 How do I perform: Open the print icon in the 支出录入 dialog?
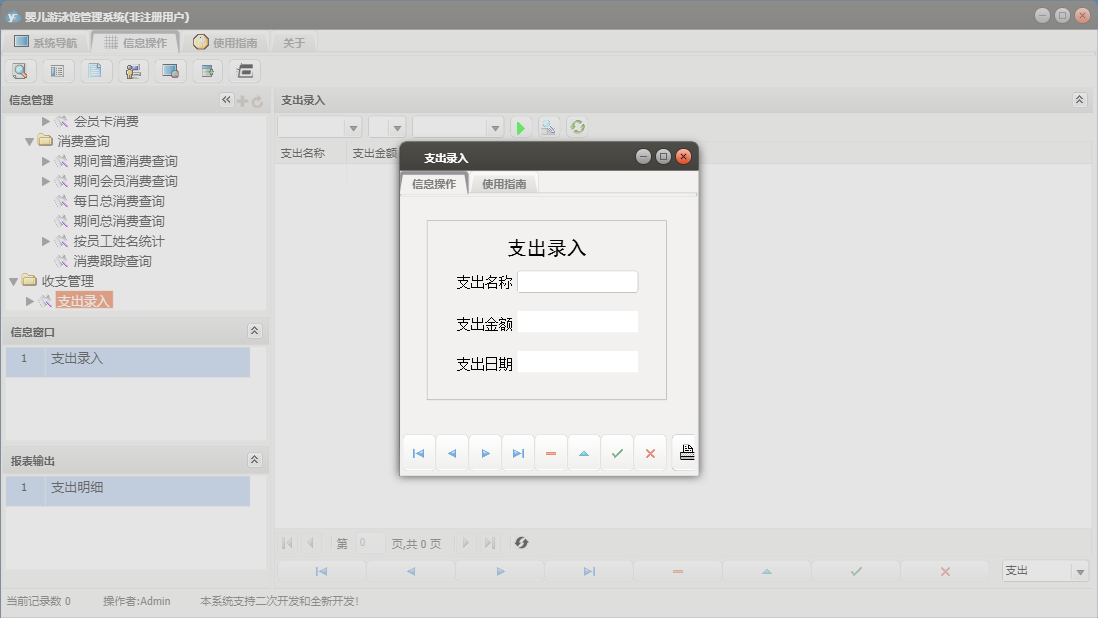[685, 452]
